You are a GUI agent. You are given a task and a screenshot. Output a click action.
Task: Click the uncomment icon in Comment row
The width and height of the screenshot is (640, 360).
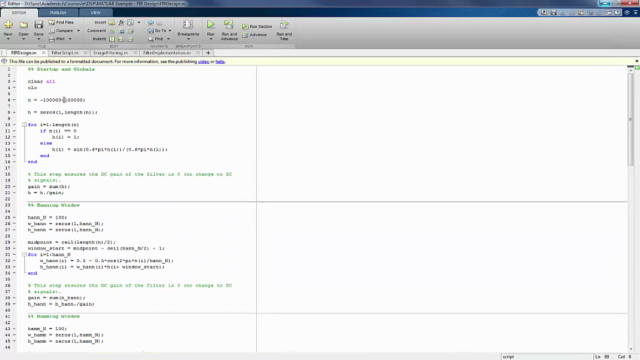pos(121,31)
